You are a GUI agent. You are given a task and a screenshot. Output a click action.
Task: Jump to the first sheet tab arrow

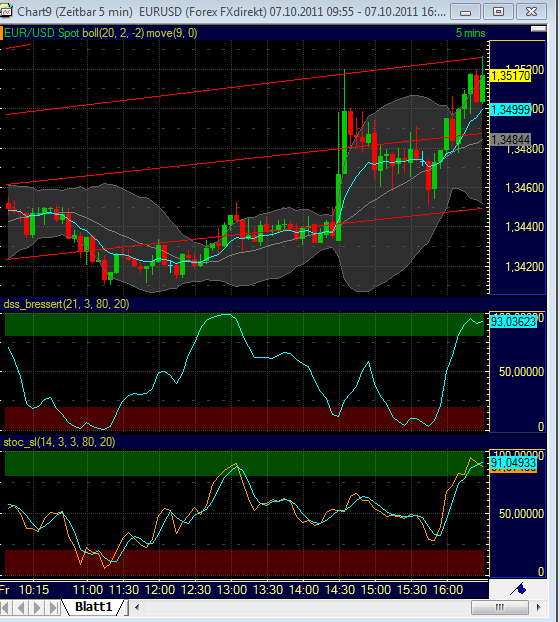6,607
